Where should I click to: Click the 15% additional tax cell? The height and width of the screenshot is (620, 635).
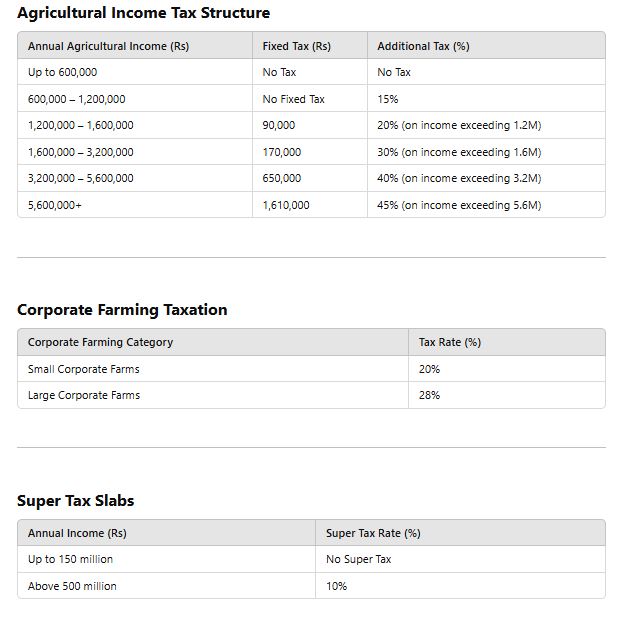[388, 99]
